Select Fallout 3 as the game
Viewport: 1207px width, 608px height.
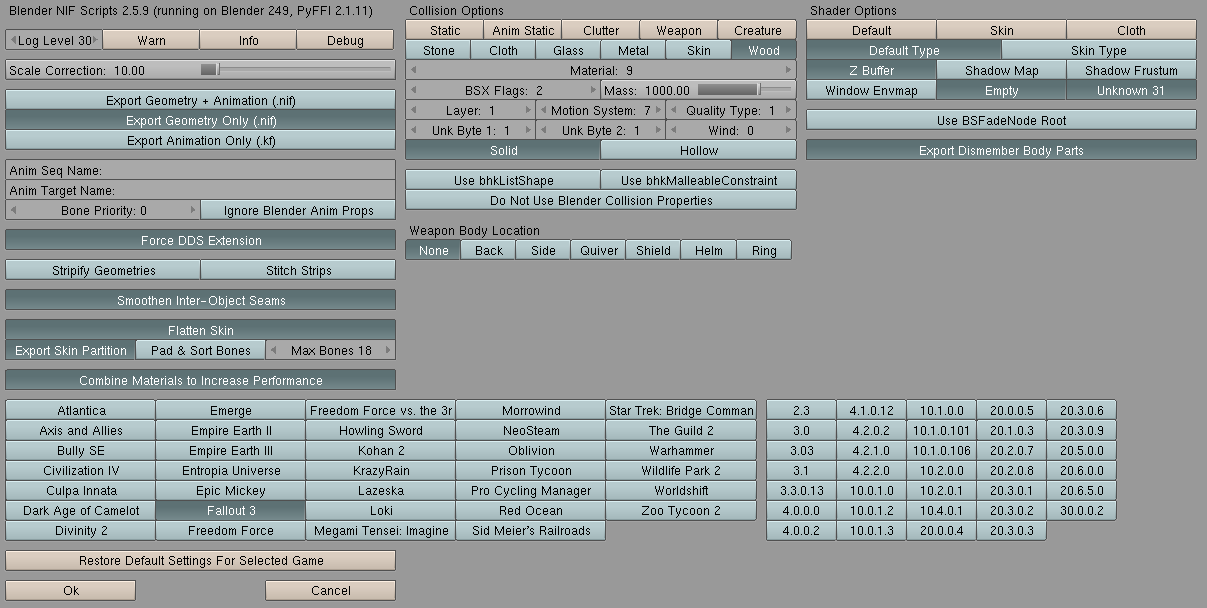231,510
